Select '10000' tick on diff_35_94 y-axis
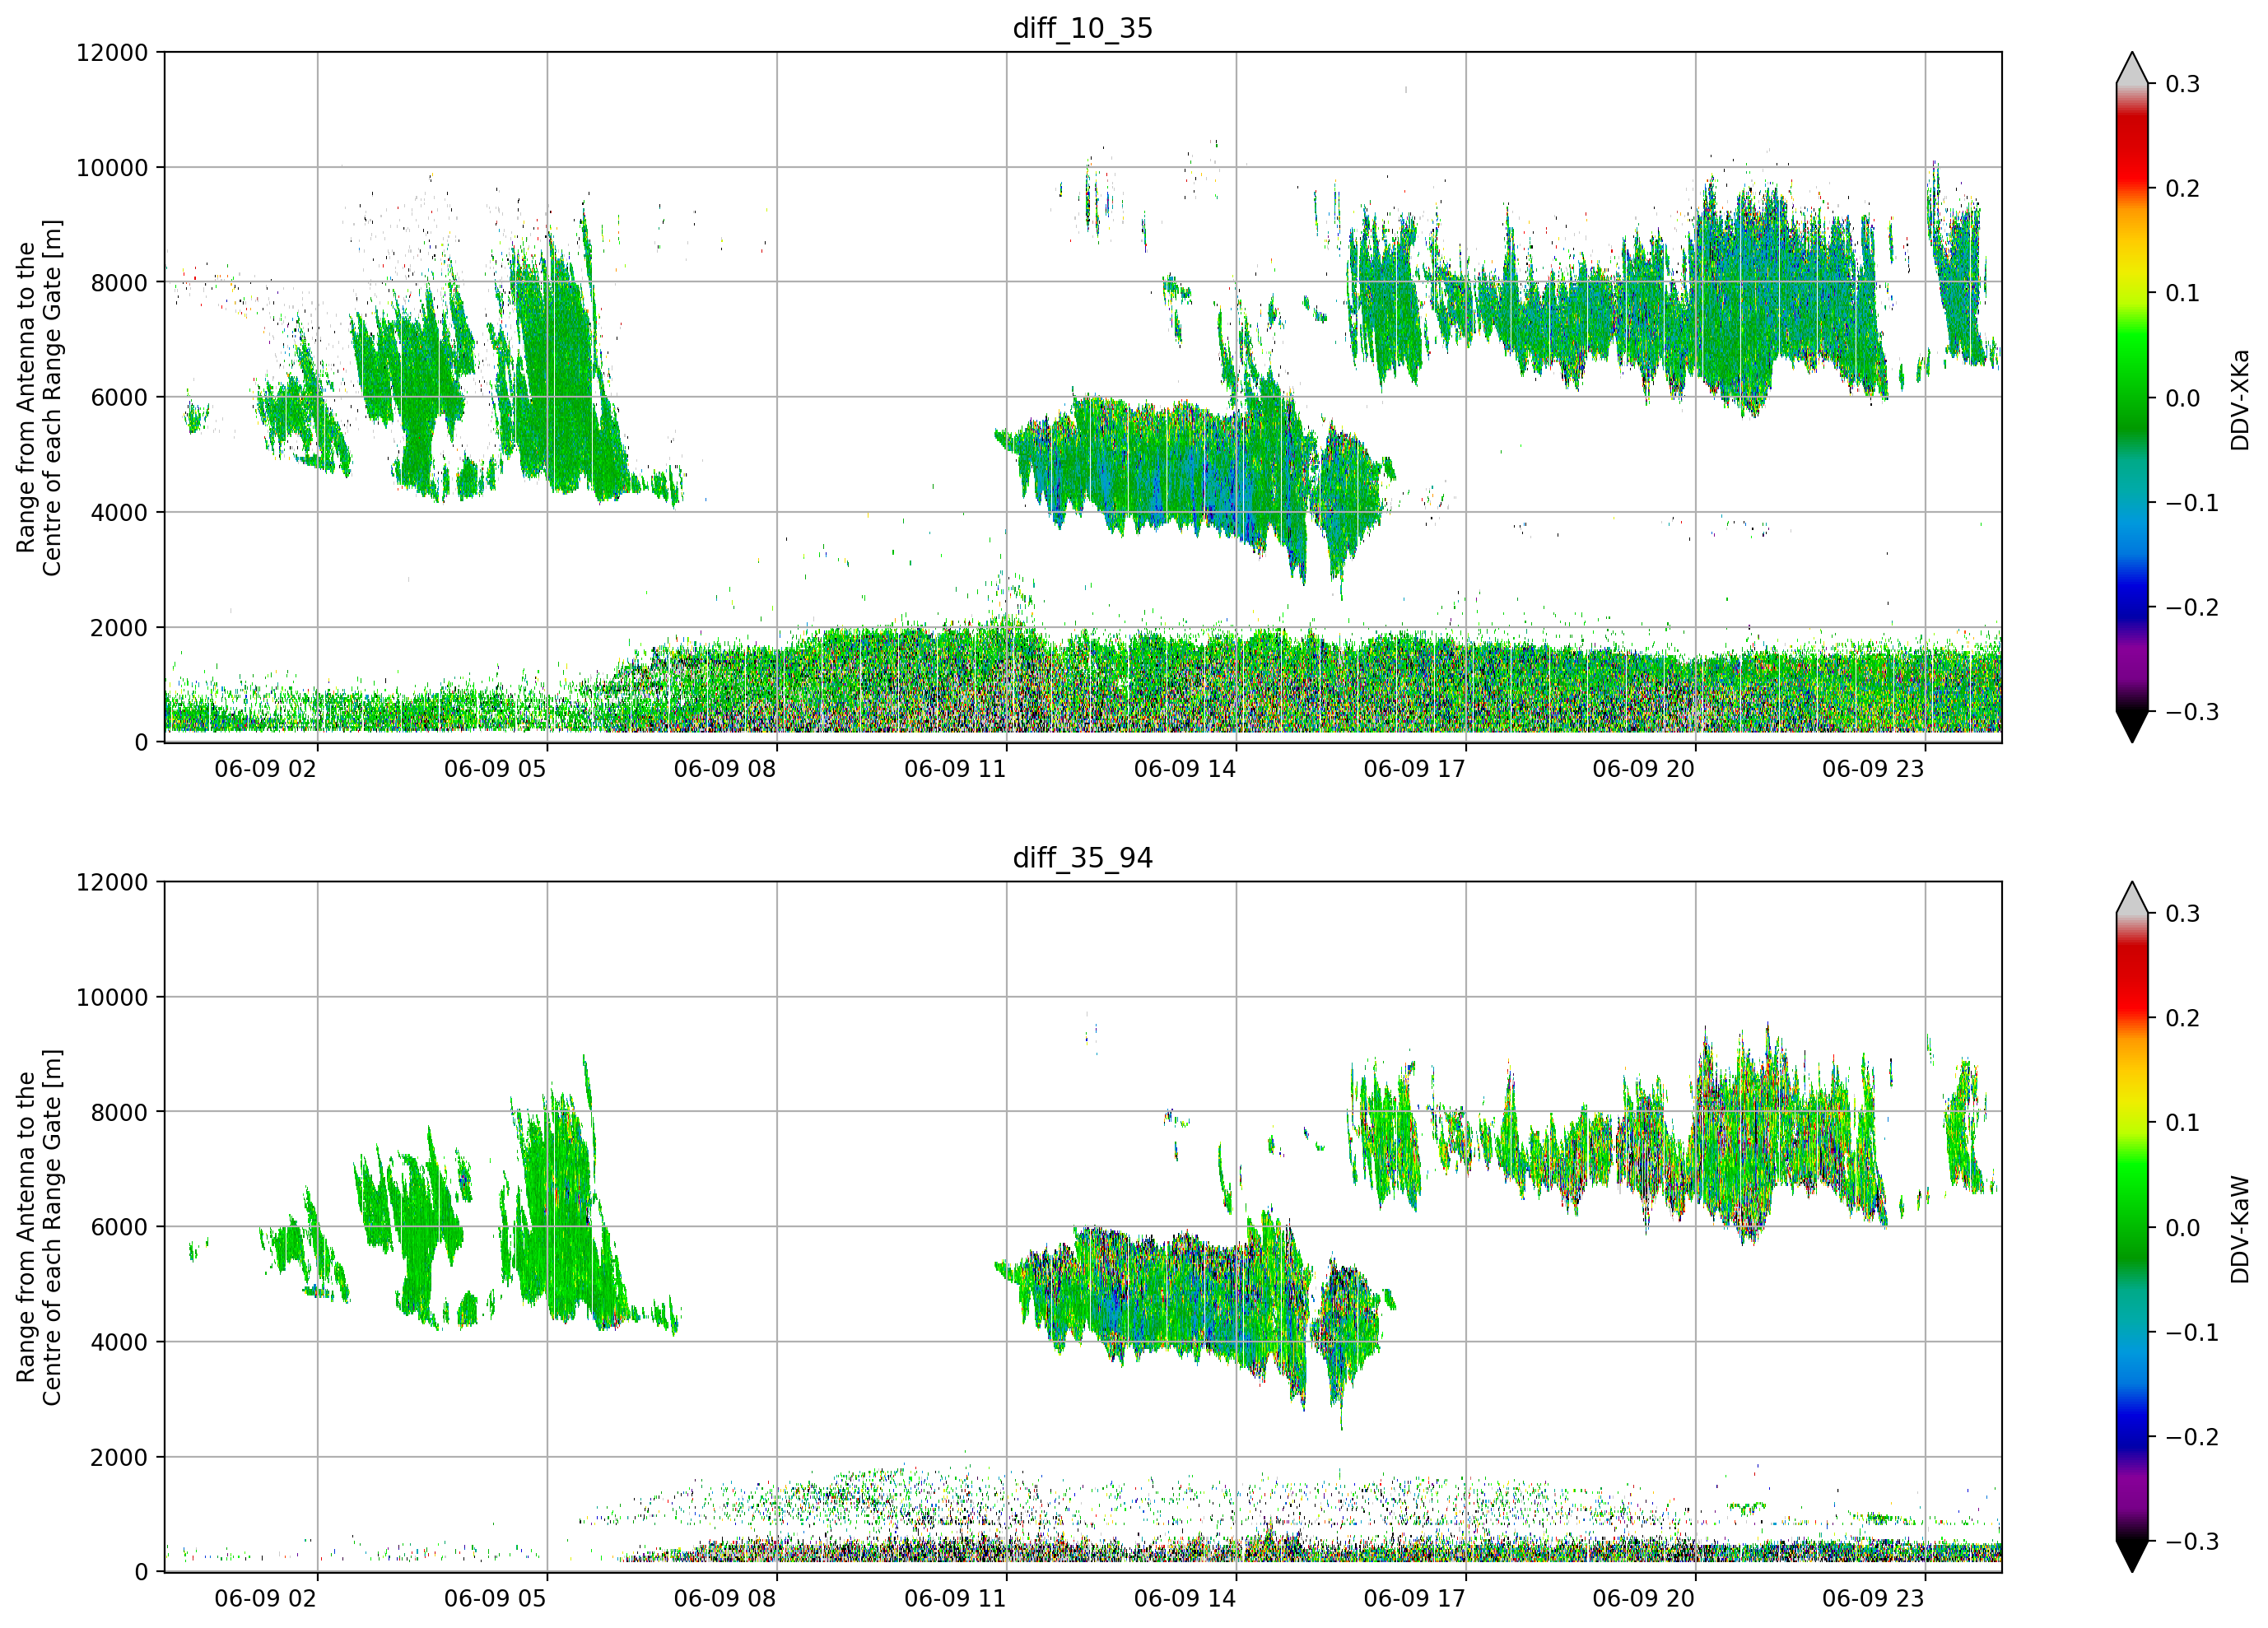The image size is (2268, 1628). click(x=112, y=997)
